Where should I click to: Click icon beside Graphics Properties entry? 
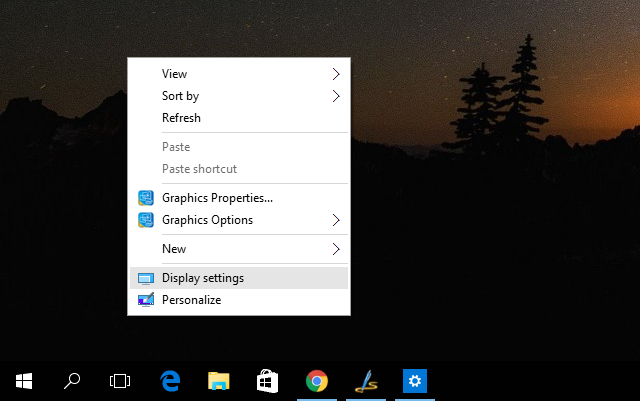click(146, 198)
